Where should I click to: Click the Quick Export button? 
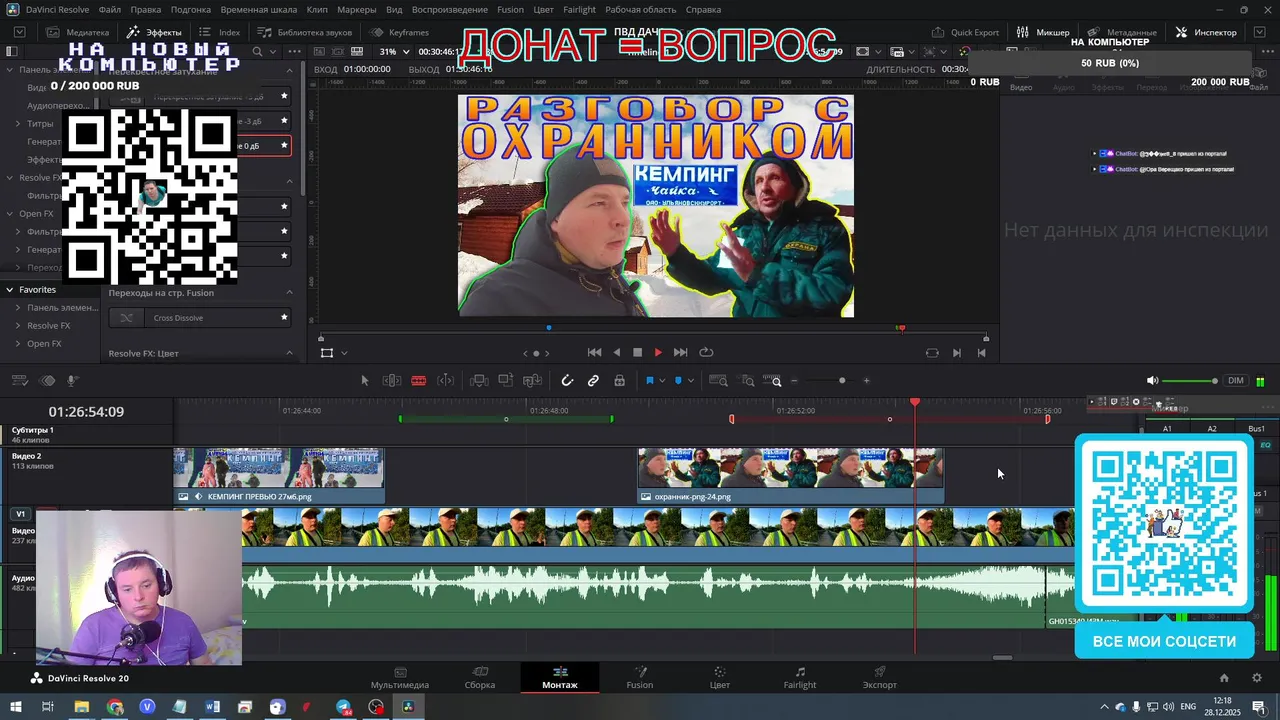point(965,32)
